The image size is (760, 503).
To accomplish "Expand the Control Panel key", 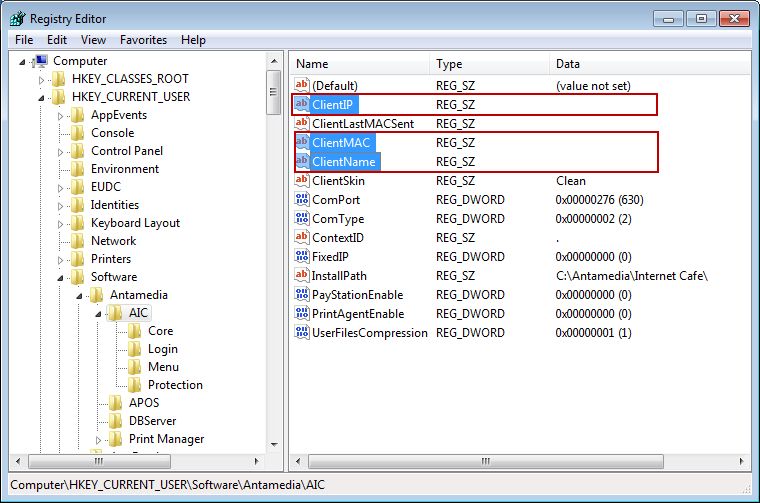I will 60,152.
